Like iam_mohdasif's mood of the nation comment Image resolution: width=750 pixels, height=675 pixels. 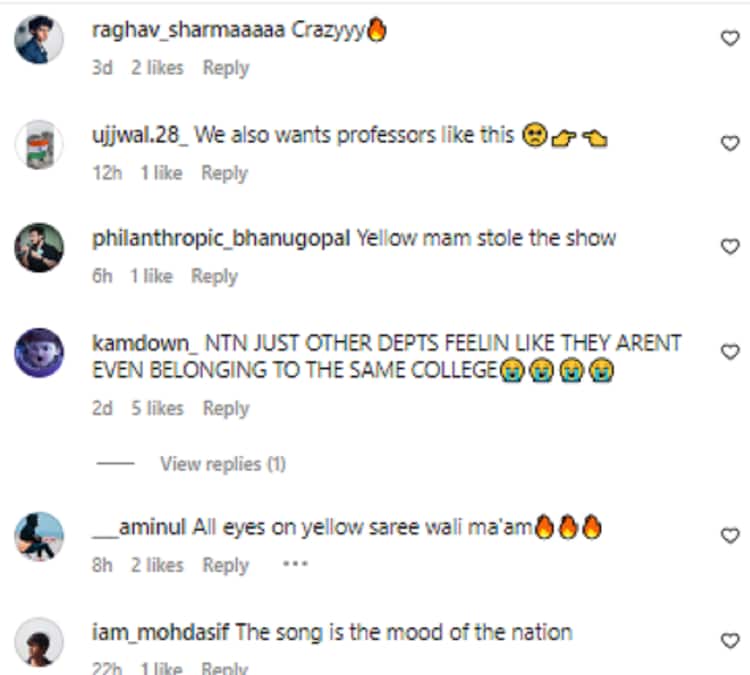coord(730,641)
